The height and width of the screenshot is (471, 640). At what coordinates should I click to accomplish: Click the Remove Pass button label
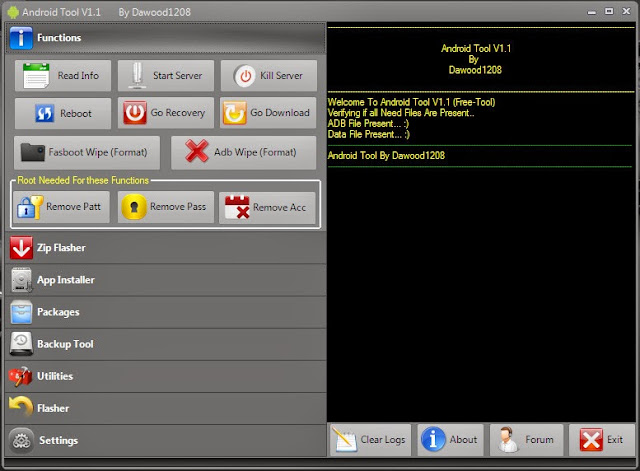pyautogui.click(x=178, y=207)
